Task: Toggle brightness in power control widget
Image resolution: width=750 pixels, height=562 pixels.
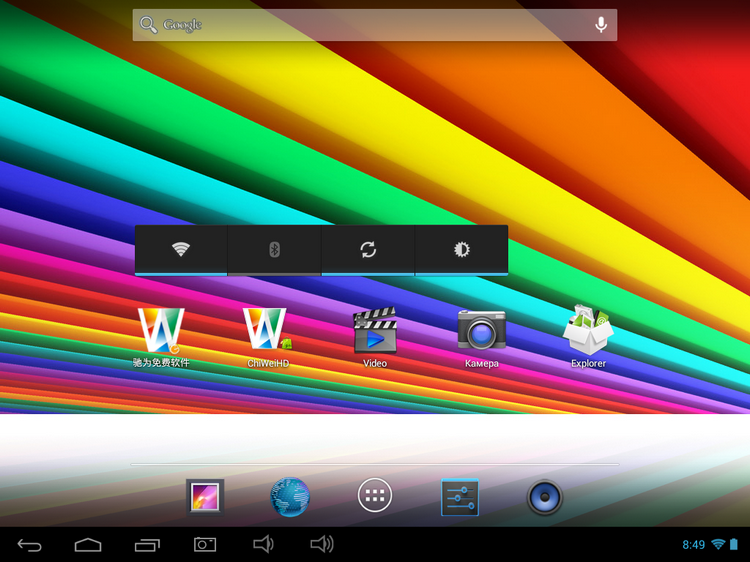Action: point(462,250)
